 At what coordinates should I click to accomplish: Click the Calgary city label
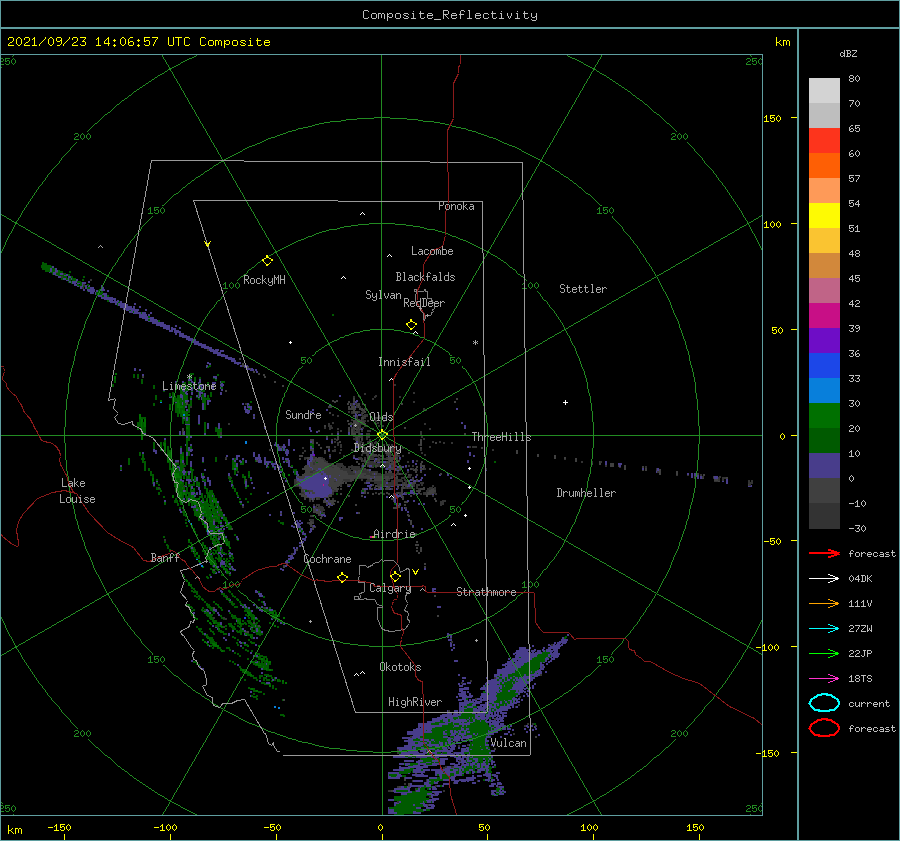[x=390, y=588]
